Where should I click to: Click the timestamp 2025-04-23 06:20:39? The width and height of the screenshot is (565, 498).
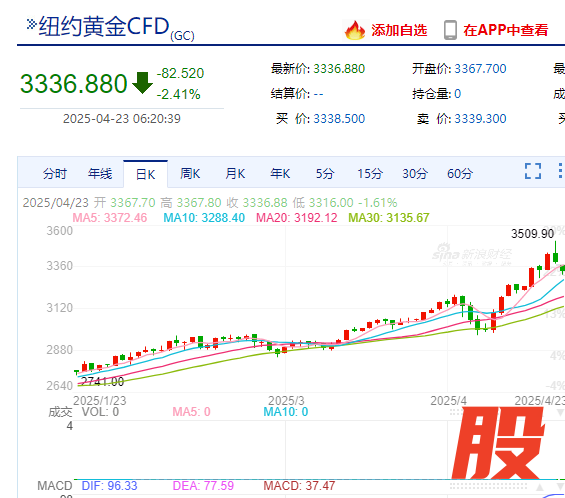click(122, 119)
